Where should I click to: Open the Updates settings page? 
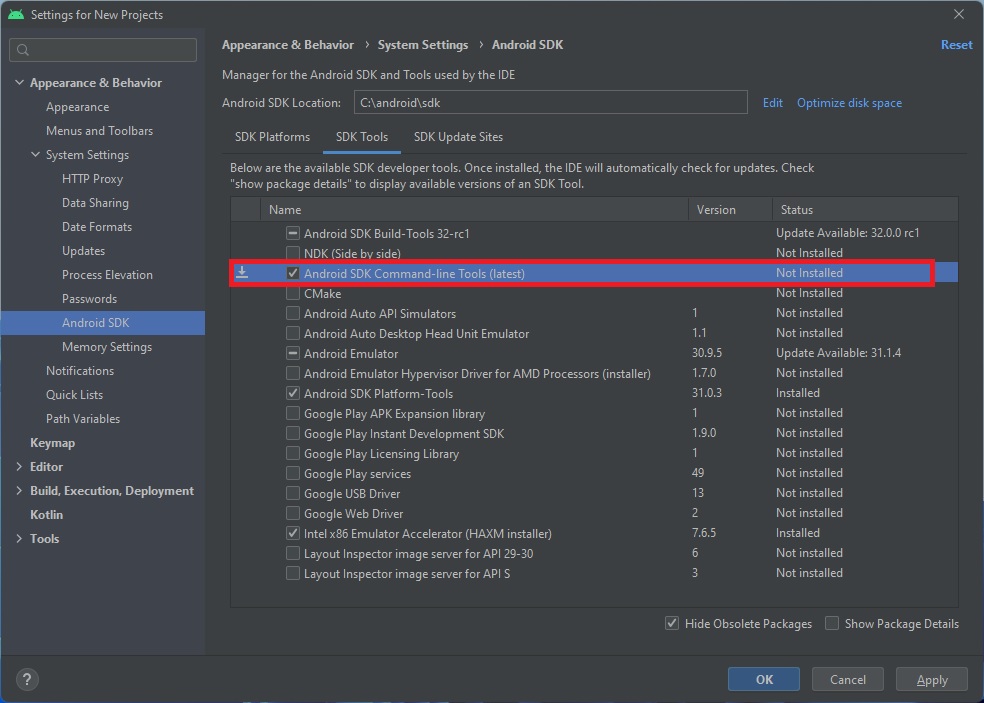tap(83, 250)
